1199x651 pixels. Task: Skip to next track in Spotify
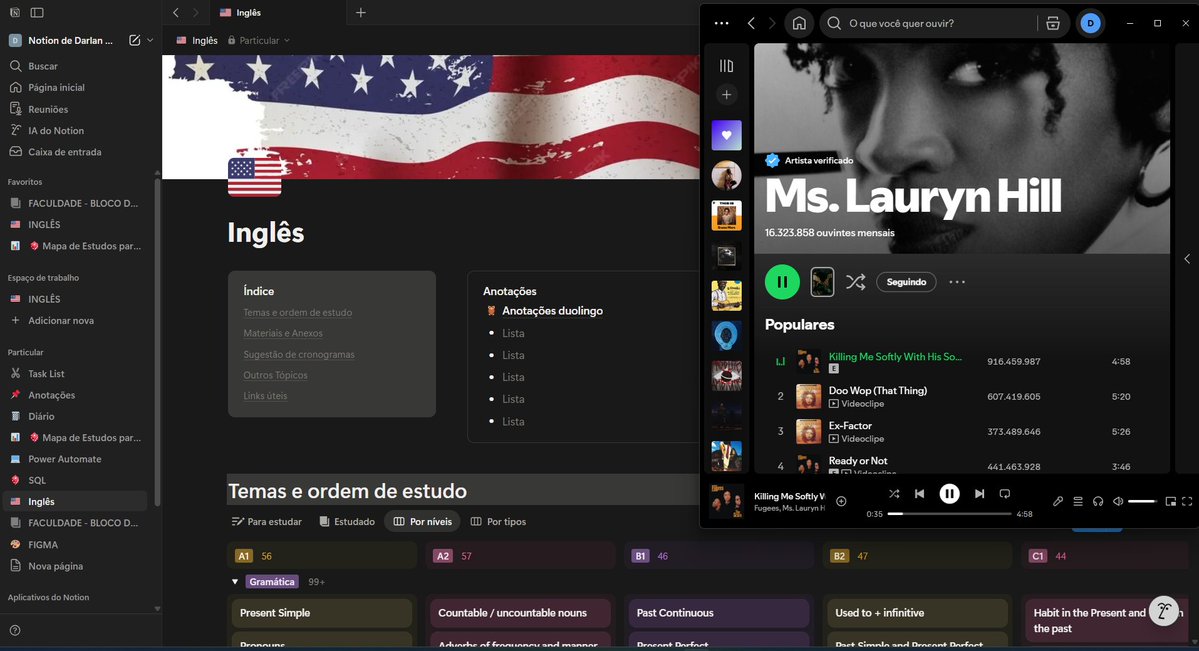(980, 494)
